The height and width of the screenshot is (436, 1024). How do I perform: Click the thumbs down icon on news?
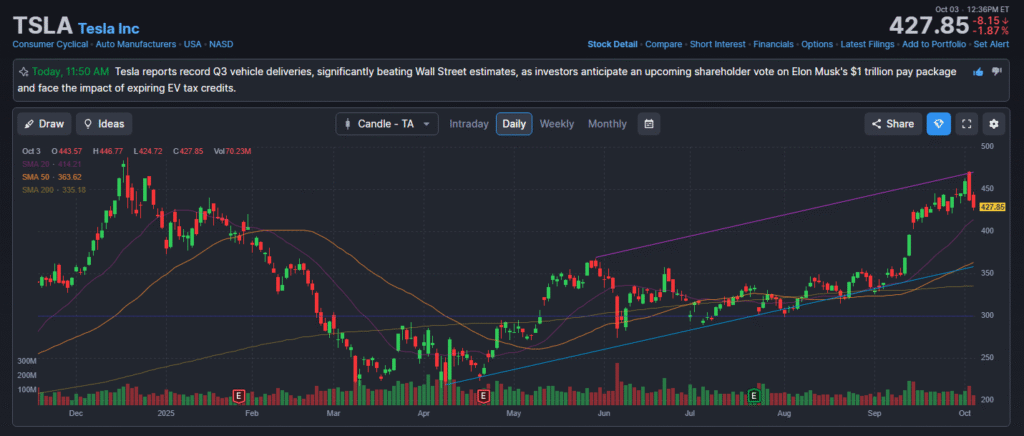coord(996,72)
